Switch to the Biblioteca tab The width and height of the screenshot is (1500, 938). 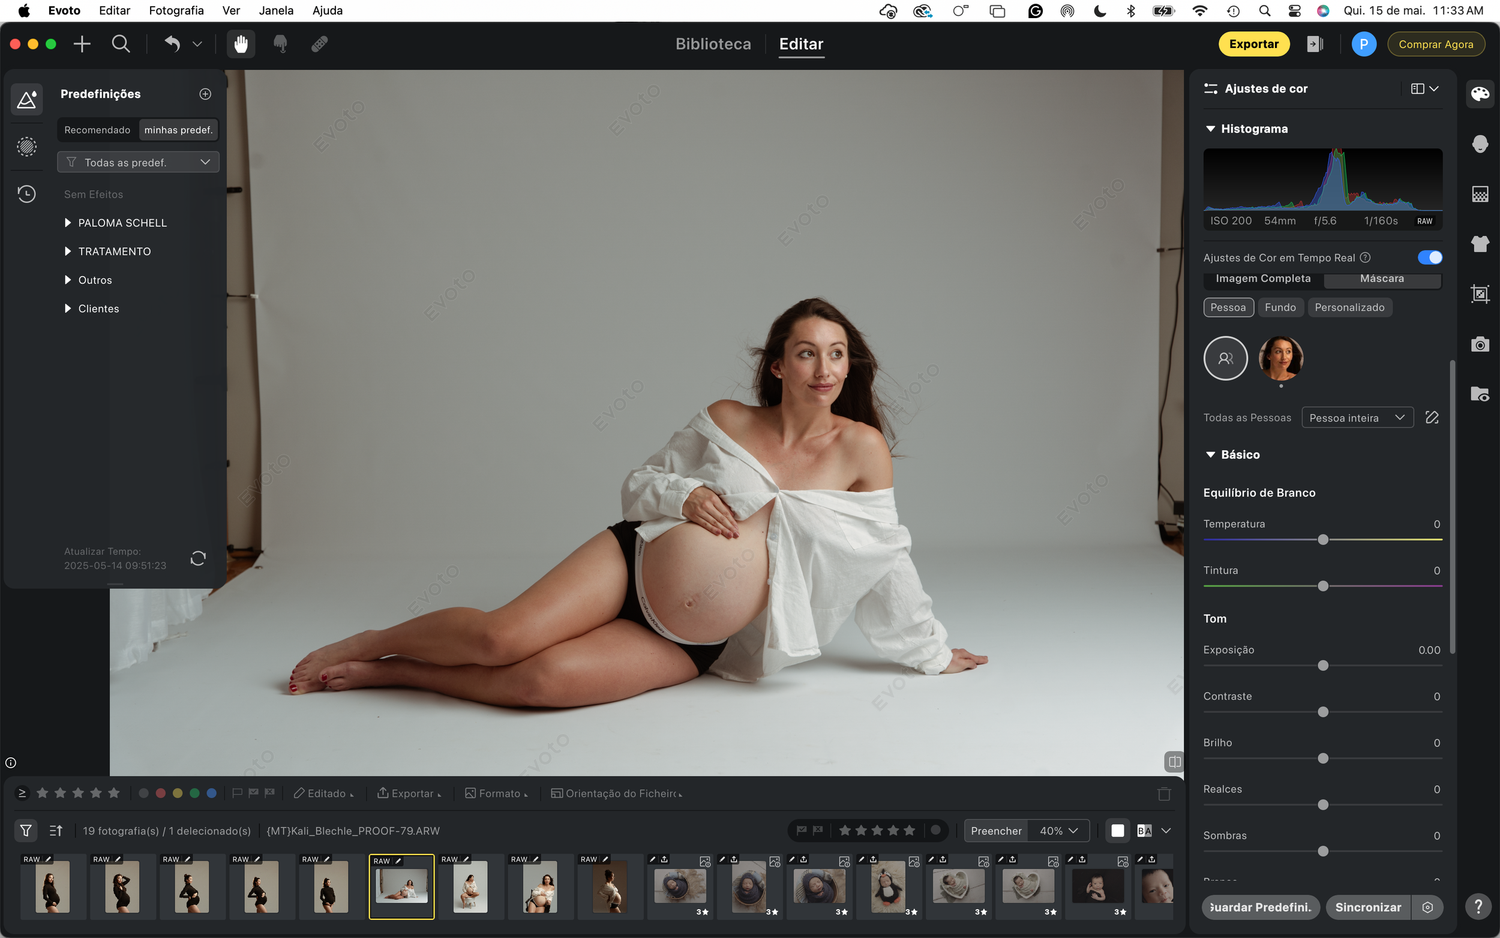pyautogui.click(x=713, y=44)
